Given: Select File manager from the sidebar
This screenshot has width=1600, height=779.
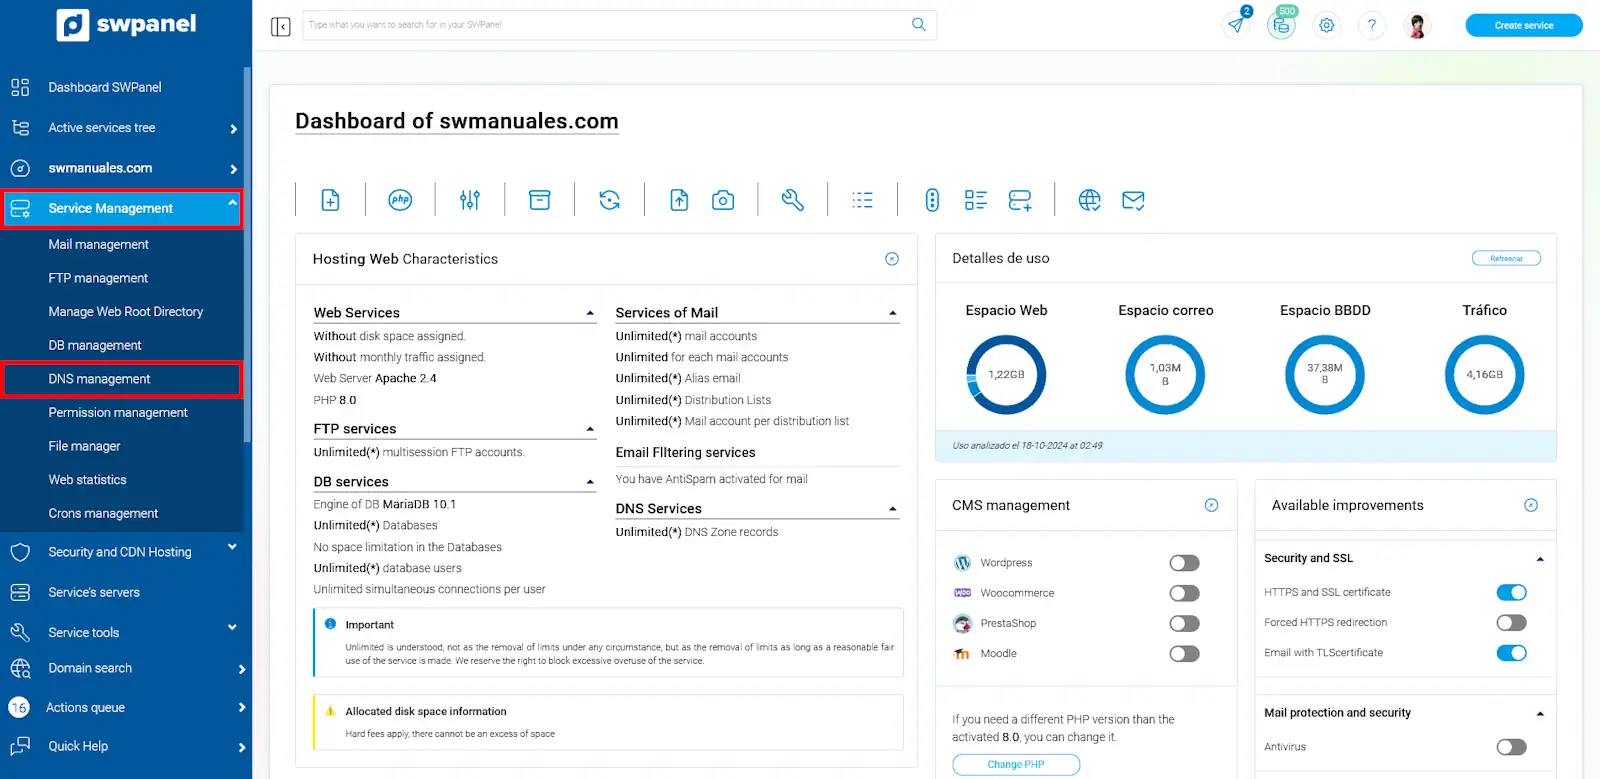Looking at the screenshot, I should pyautogui.click(x=84, y=446).
